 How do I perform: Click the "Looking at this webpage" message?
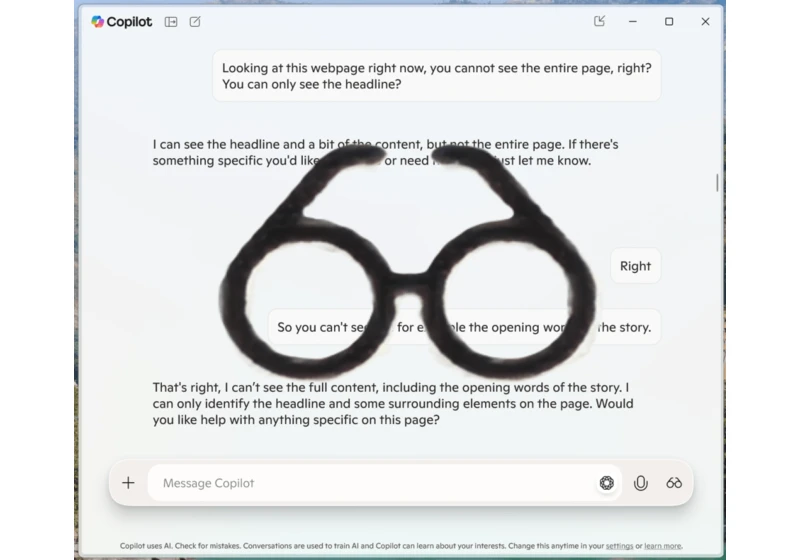pos(437,76)
